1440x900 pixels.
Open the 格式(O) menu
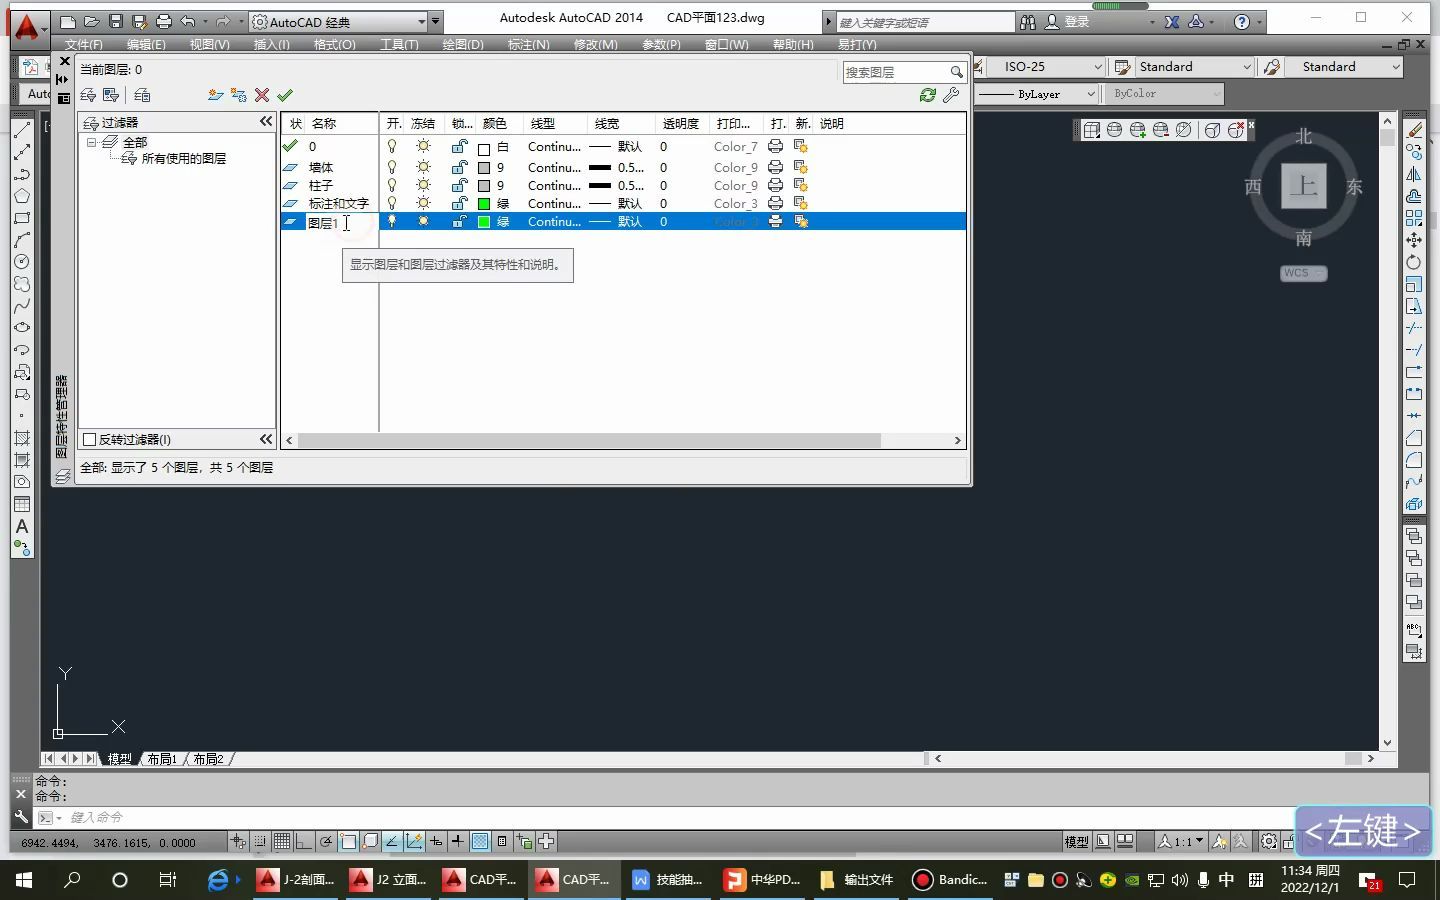[x=334, y=44]
